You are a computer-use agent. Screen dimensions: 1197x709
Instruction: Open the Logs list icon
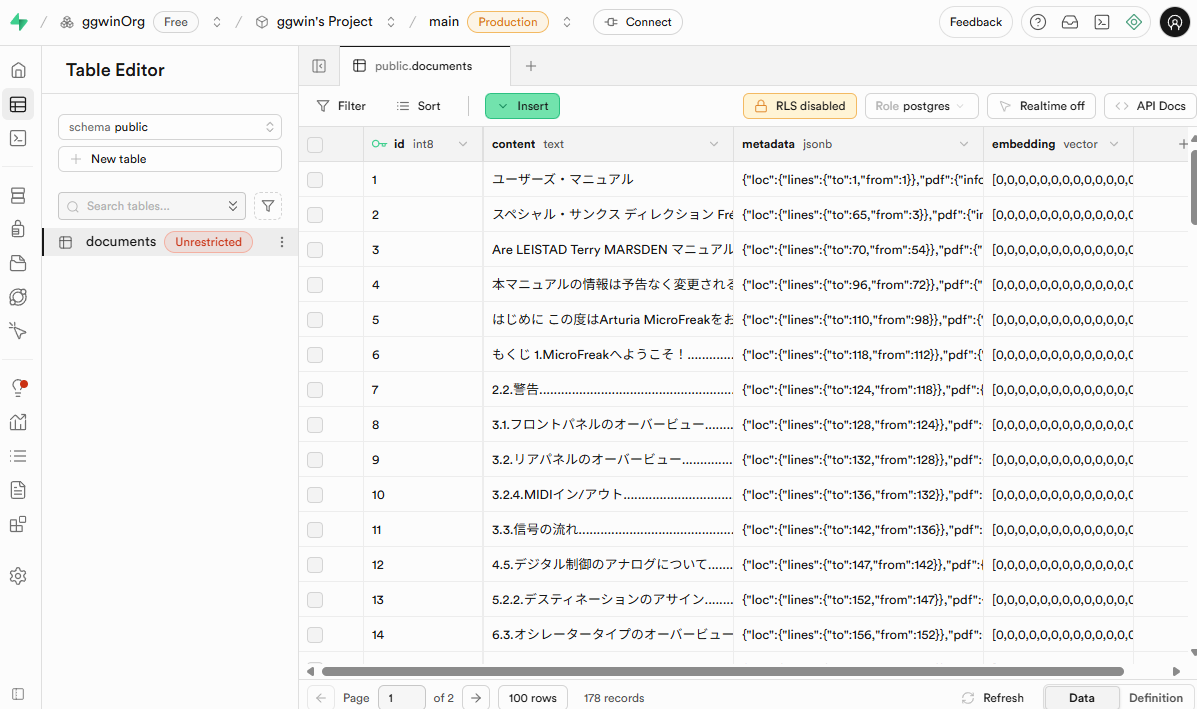pyautogui.click(x=18, y=456)
